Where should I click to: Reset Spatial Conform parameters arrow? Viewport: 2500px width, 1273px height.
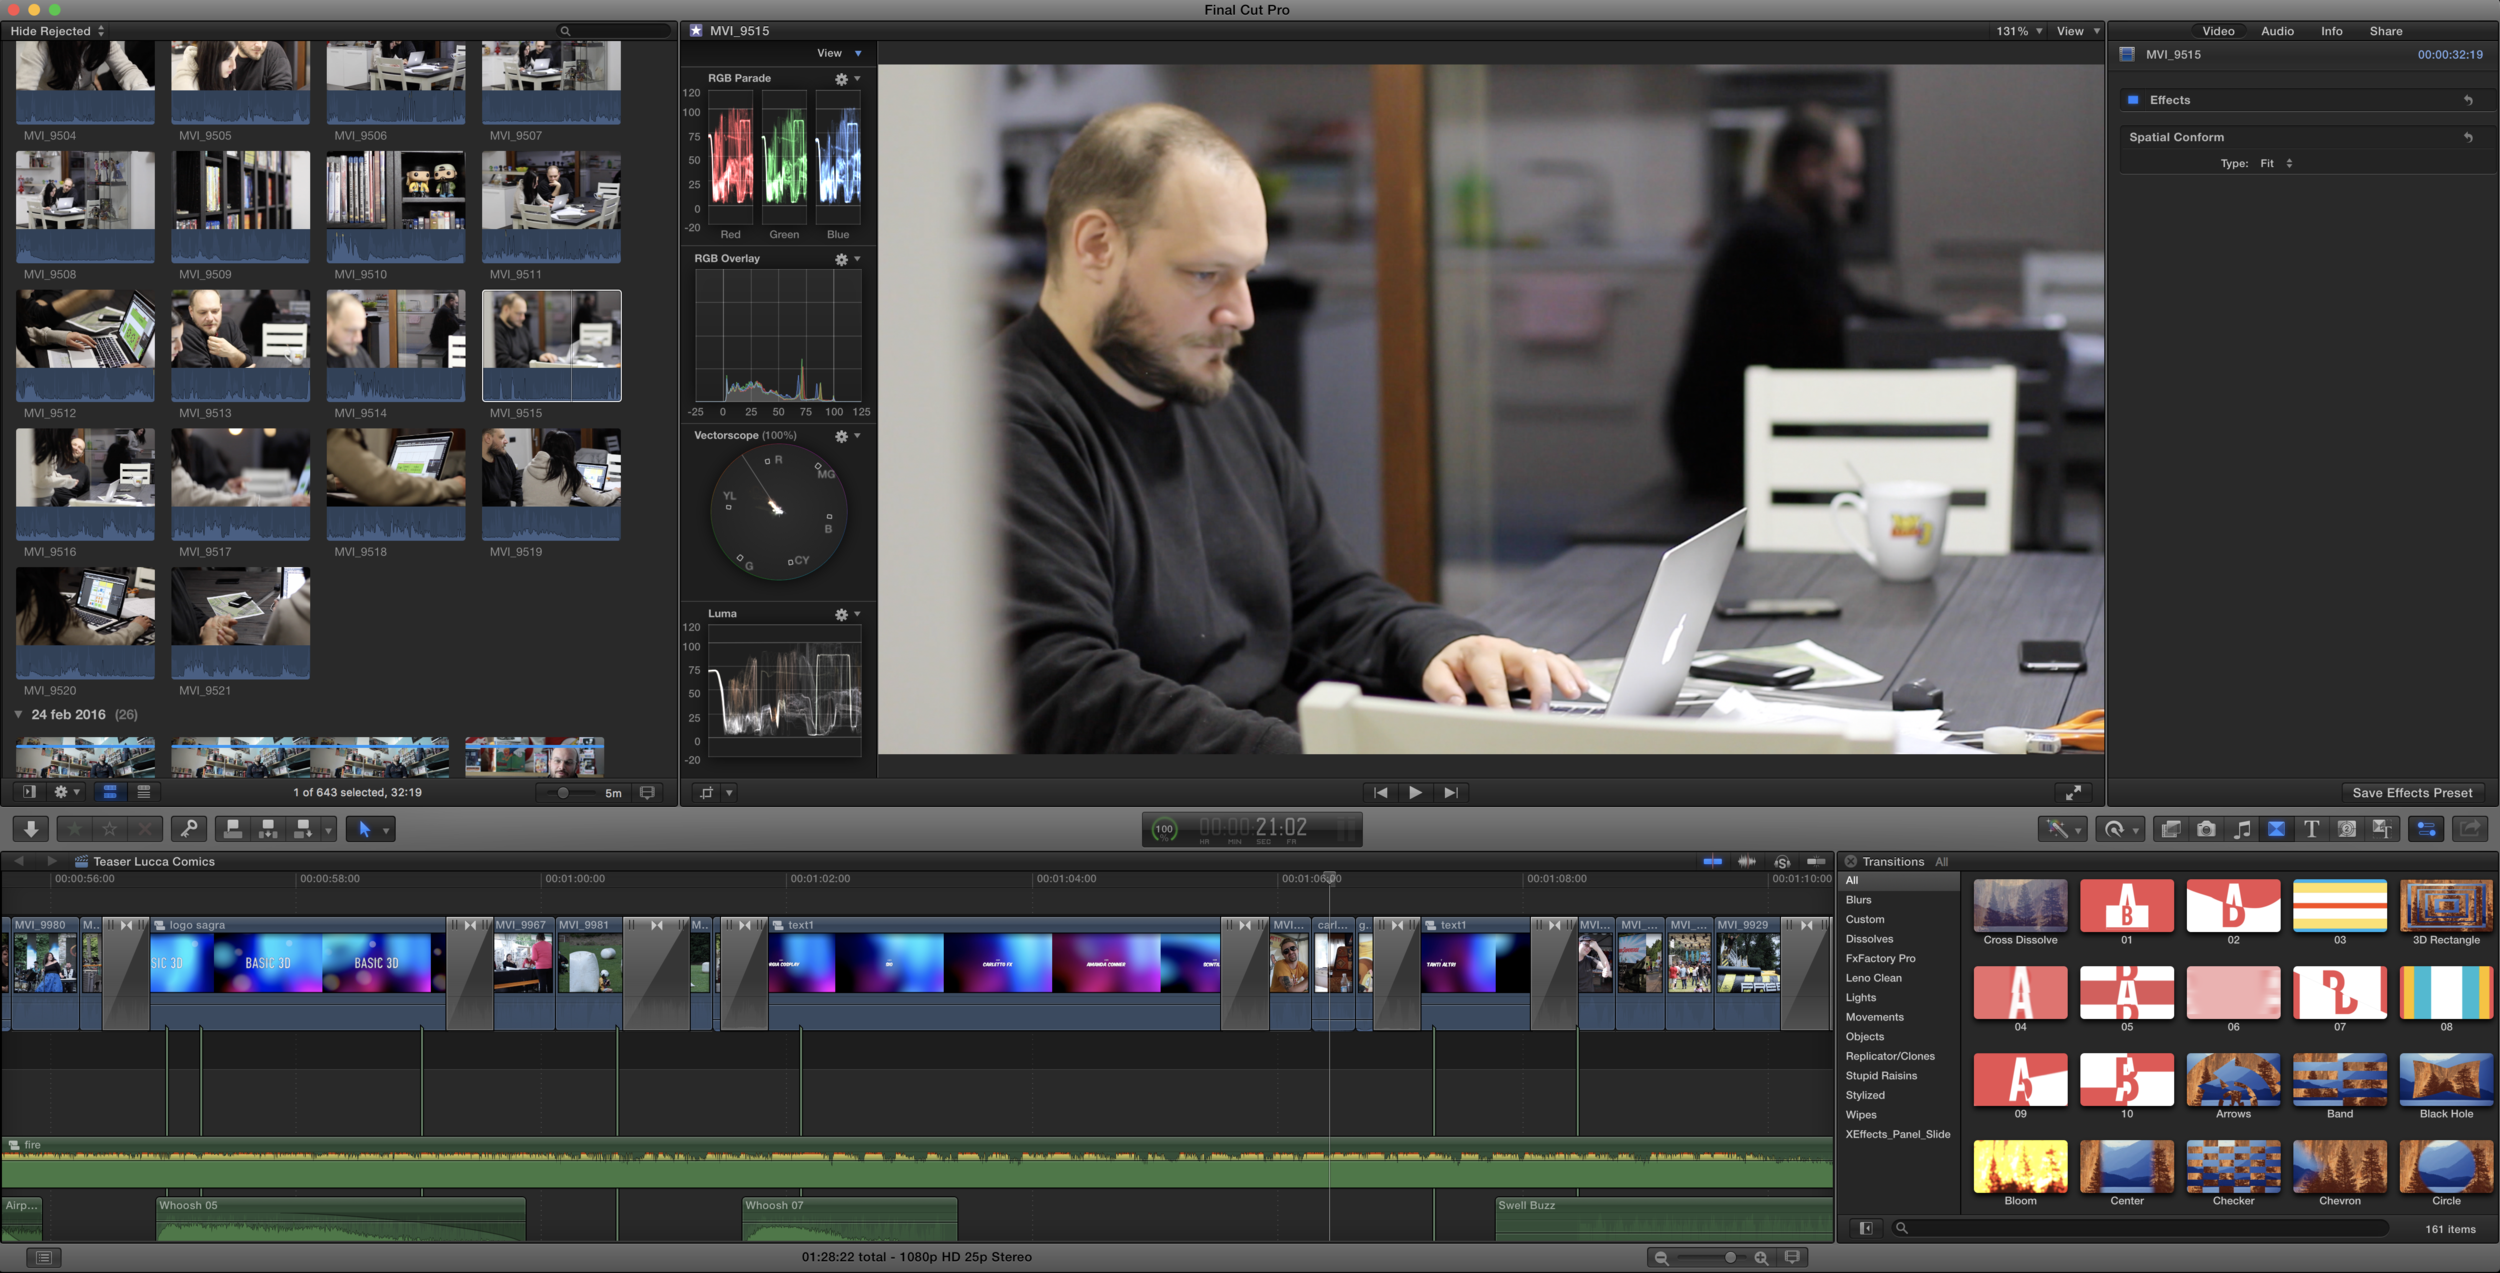[2468, 137]
